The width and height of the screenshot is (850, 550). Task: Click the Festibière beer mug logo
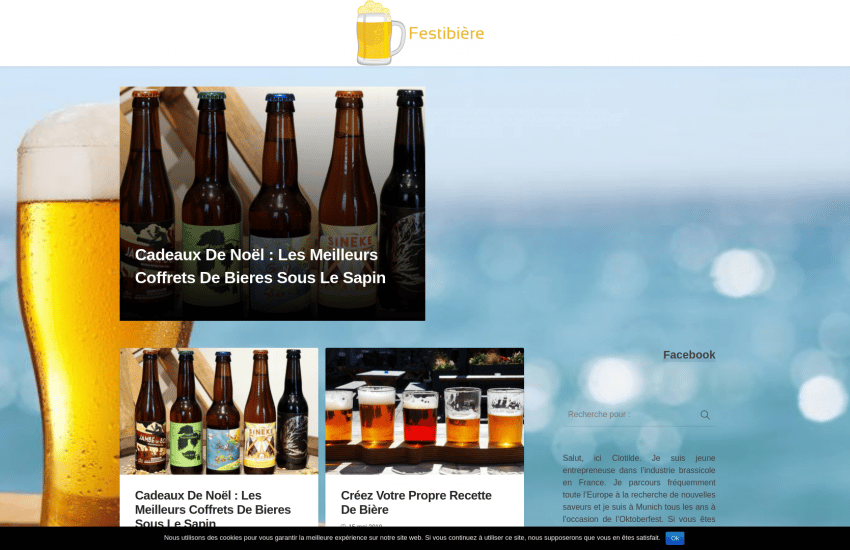[379, 34]
